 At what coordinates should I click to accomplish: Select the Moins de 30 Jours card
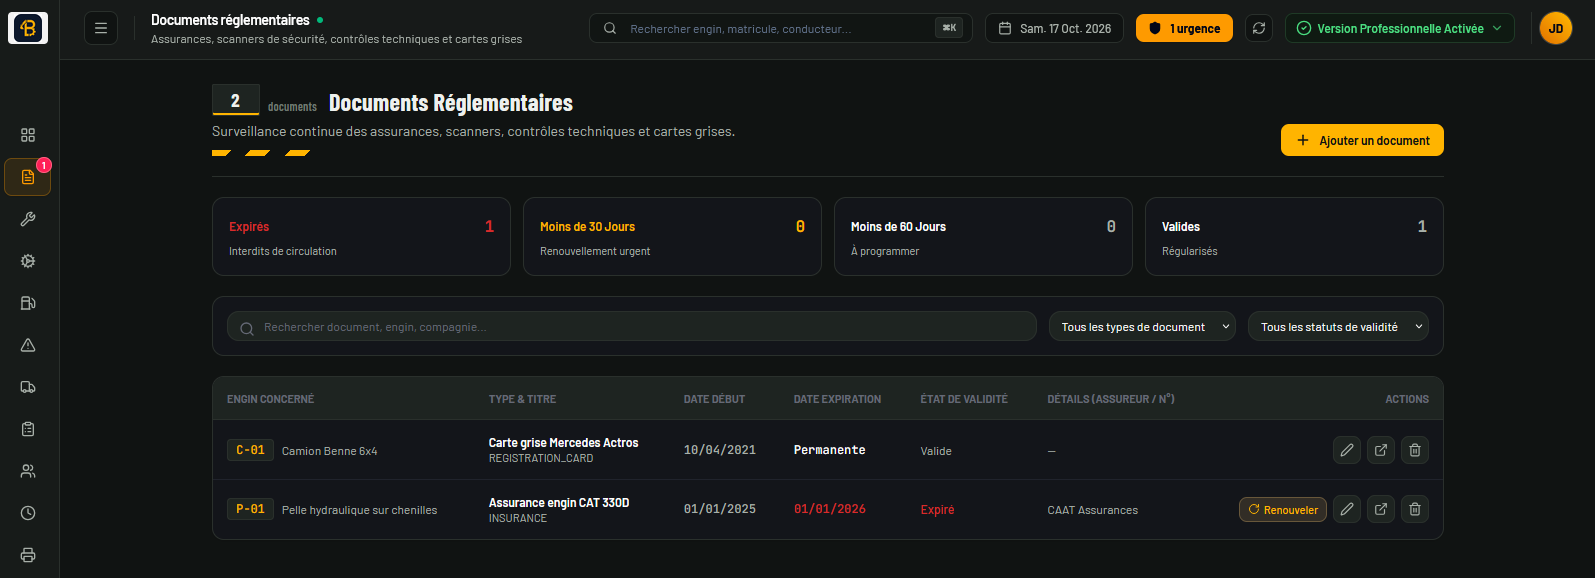point(672,236)
